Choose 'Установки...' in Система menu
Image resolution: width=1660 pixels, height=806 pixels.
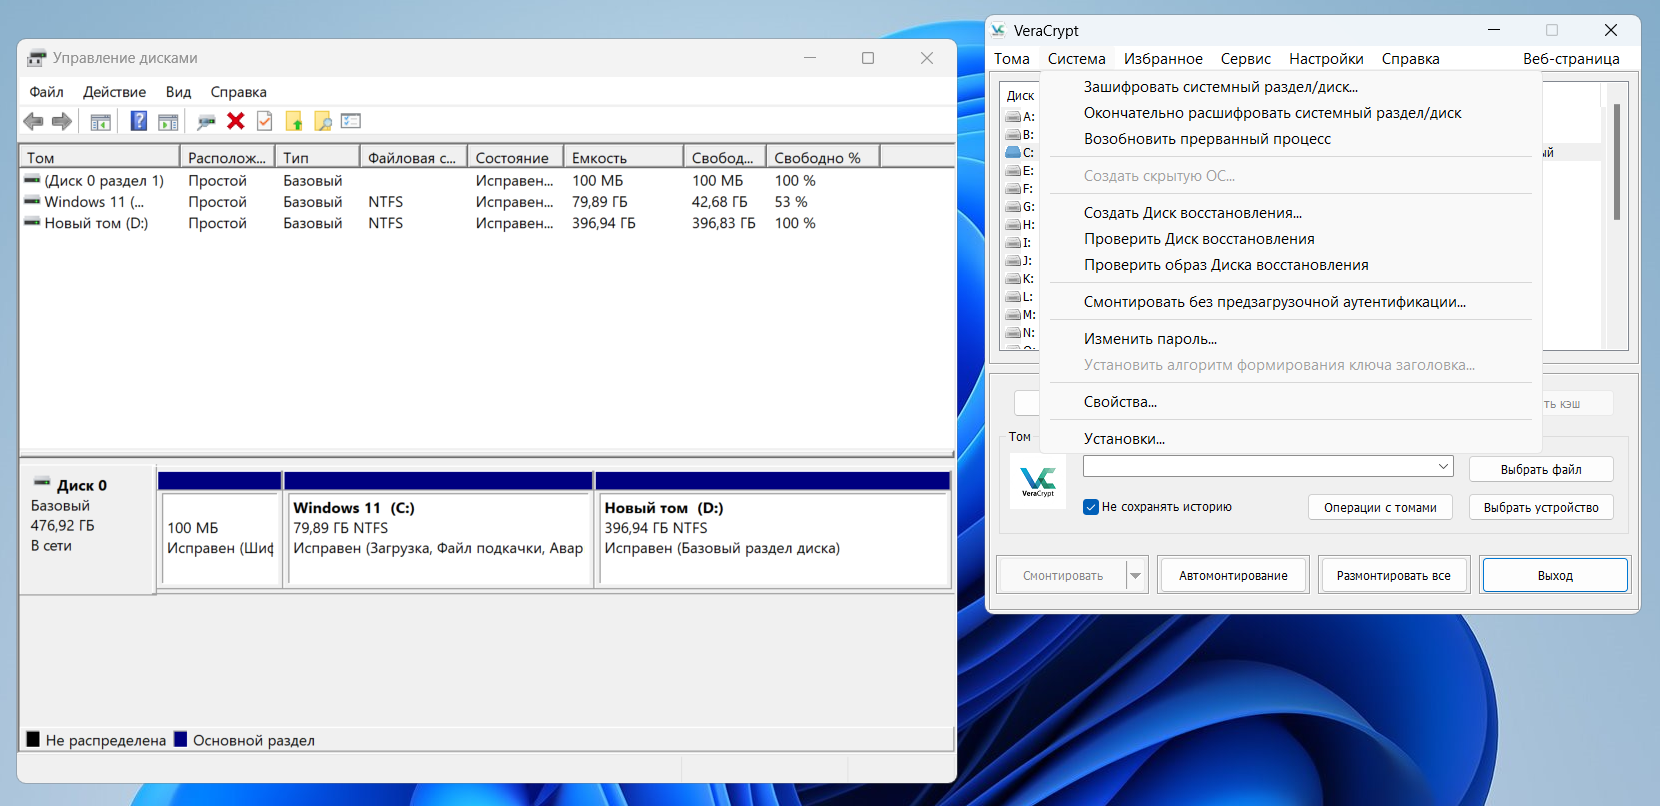coord(1290,439)
